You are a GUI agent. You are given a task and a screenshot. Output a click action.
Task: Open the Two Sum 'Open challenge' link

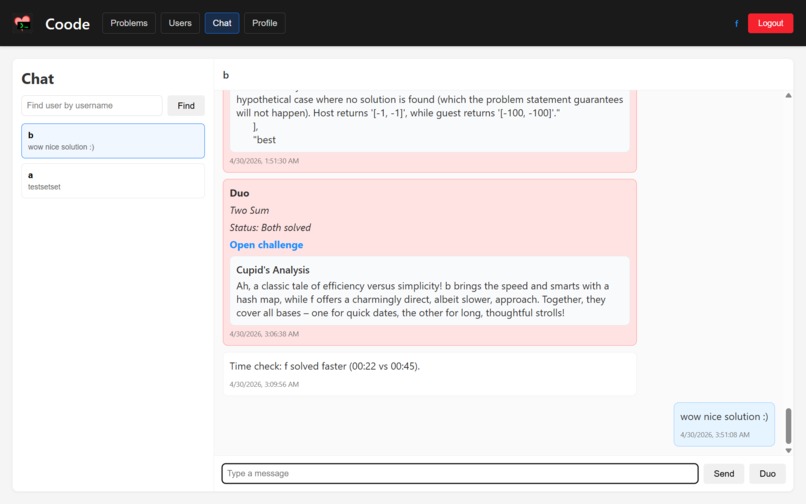(x=266, y=245)
